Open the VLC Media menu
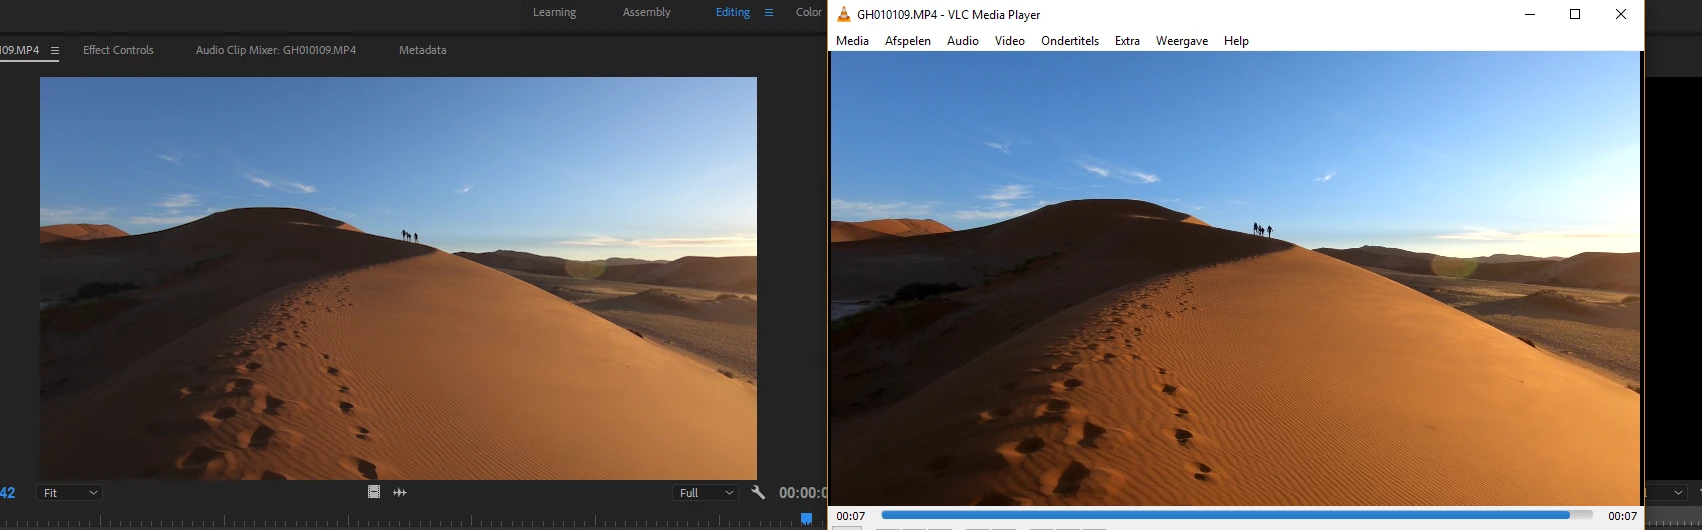 pyautogui.click(x=852, y=41)
